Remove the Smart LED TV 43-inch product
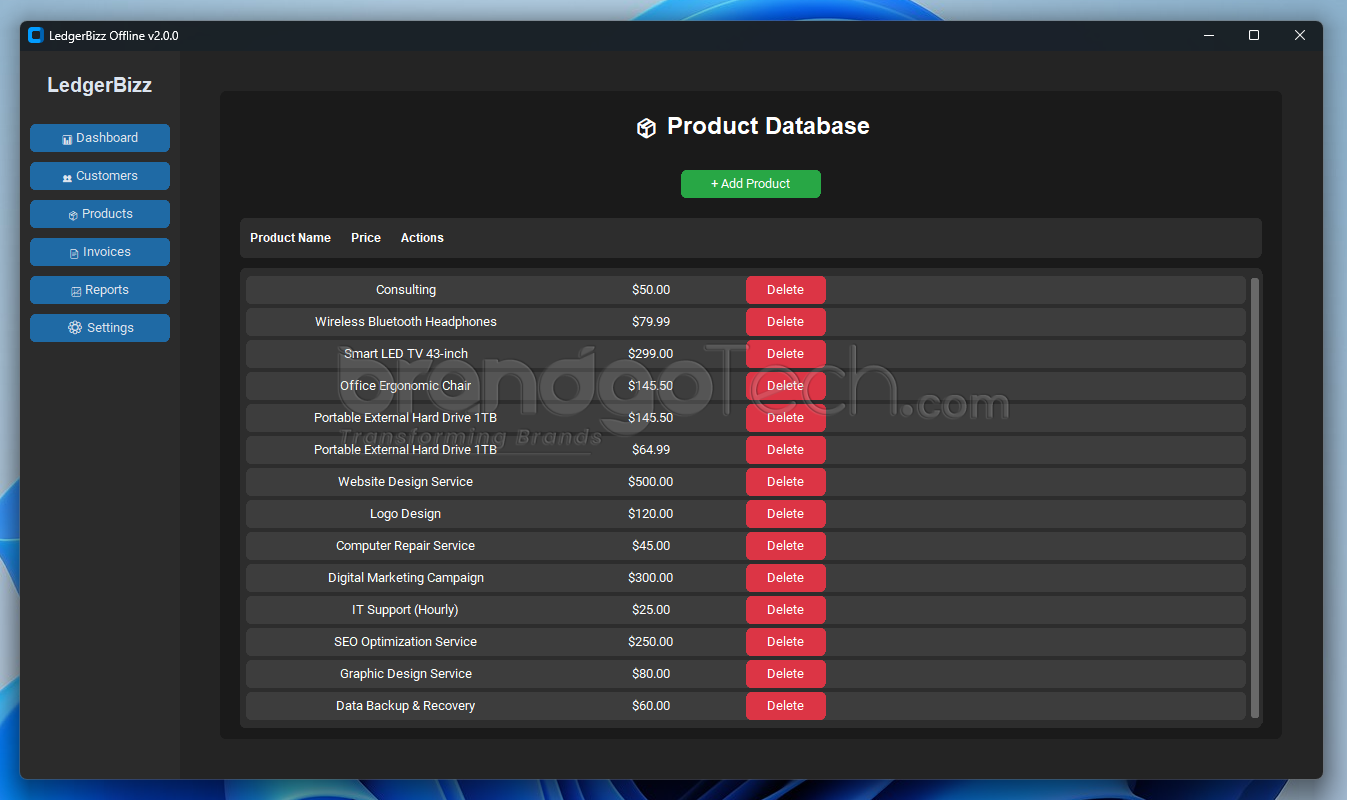Screen dimensions: 1347x800 (x=785, y=354)
